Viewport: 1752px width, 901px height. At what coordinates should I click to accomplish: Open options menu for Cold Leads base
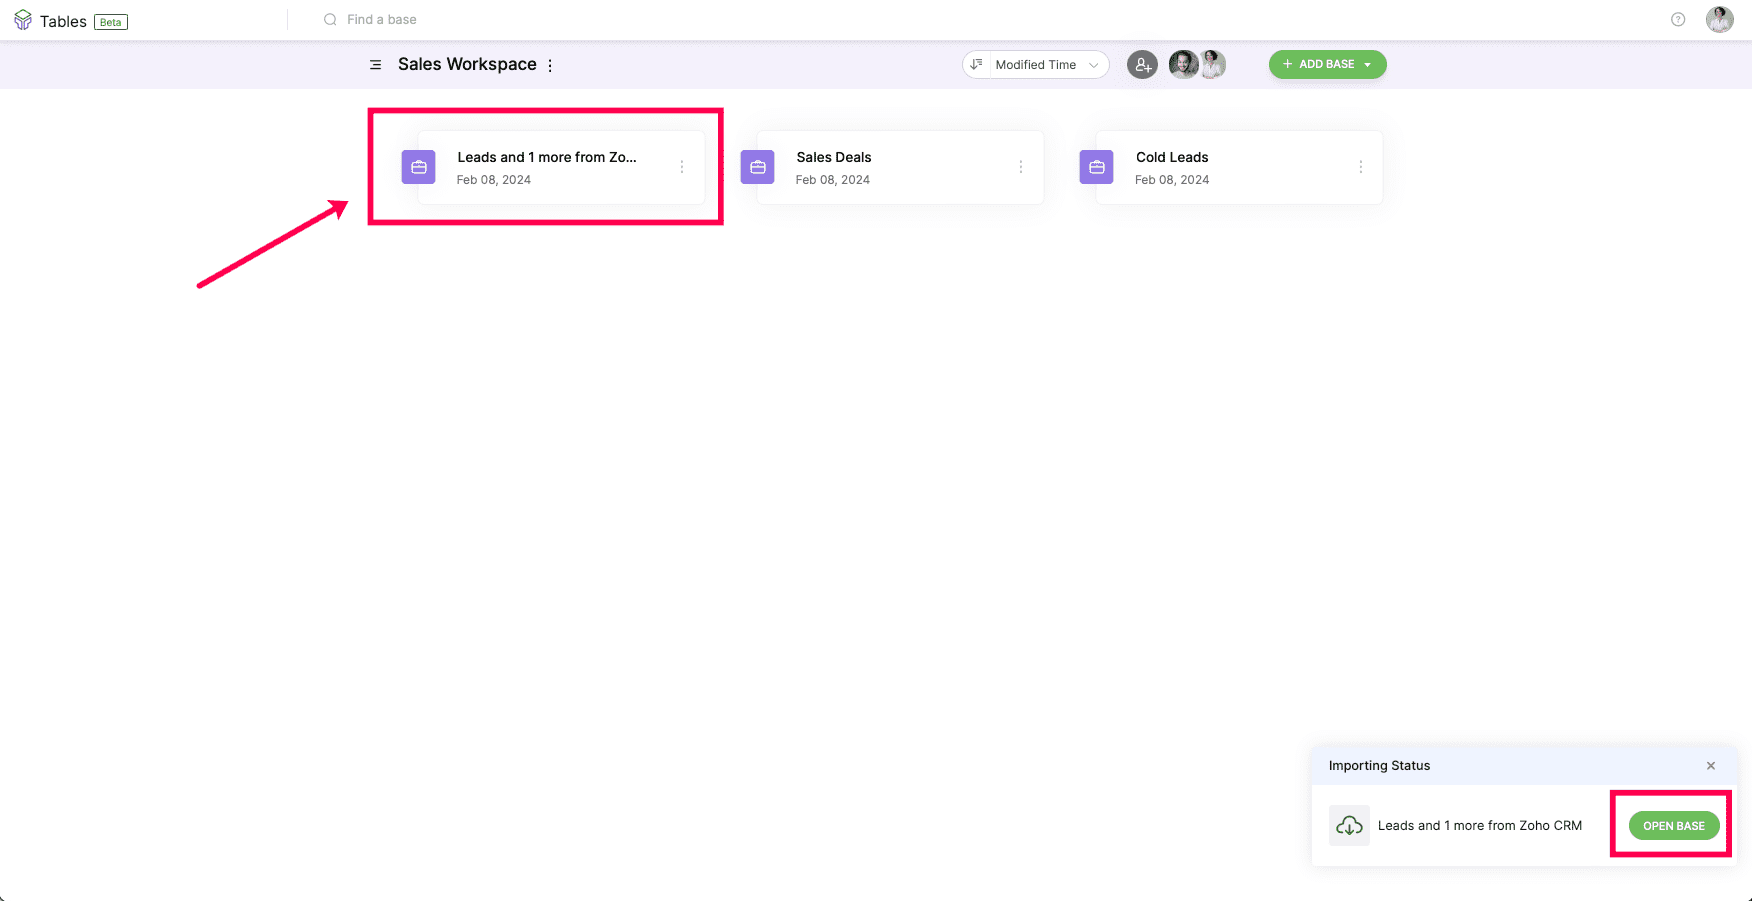click(1360, 167)
